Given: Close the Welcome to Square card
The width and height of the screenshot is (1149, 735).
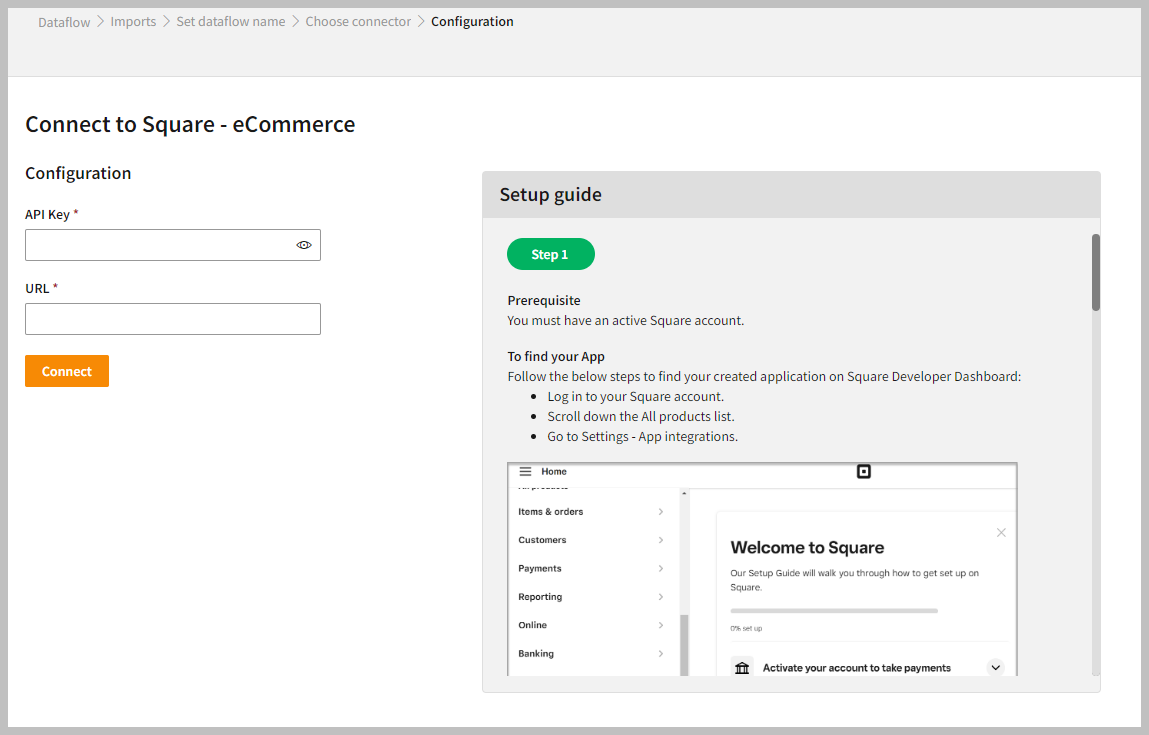Looking at the screenshot, I should (x=1001, y=533).
